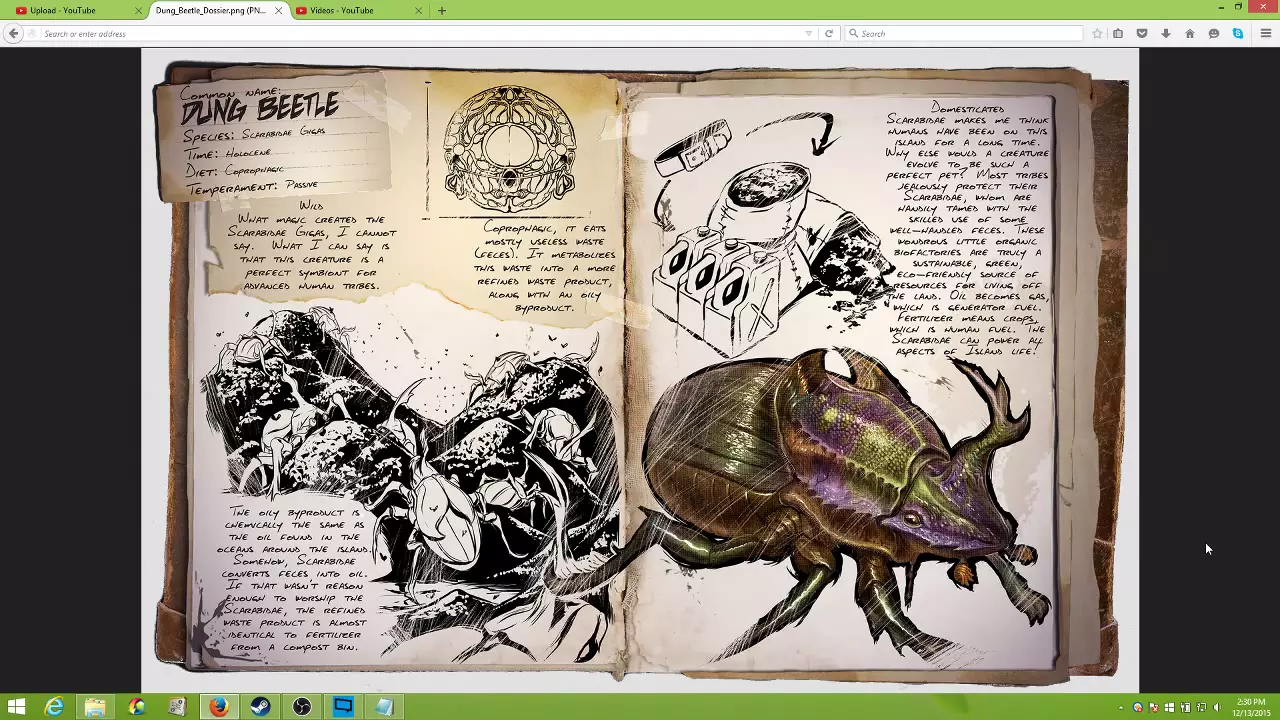The height and width of the screenshot is (720, 1280).
Task: Click the round blue-orange tray icon
Action: pos(1137,708)
